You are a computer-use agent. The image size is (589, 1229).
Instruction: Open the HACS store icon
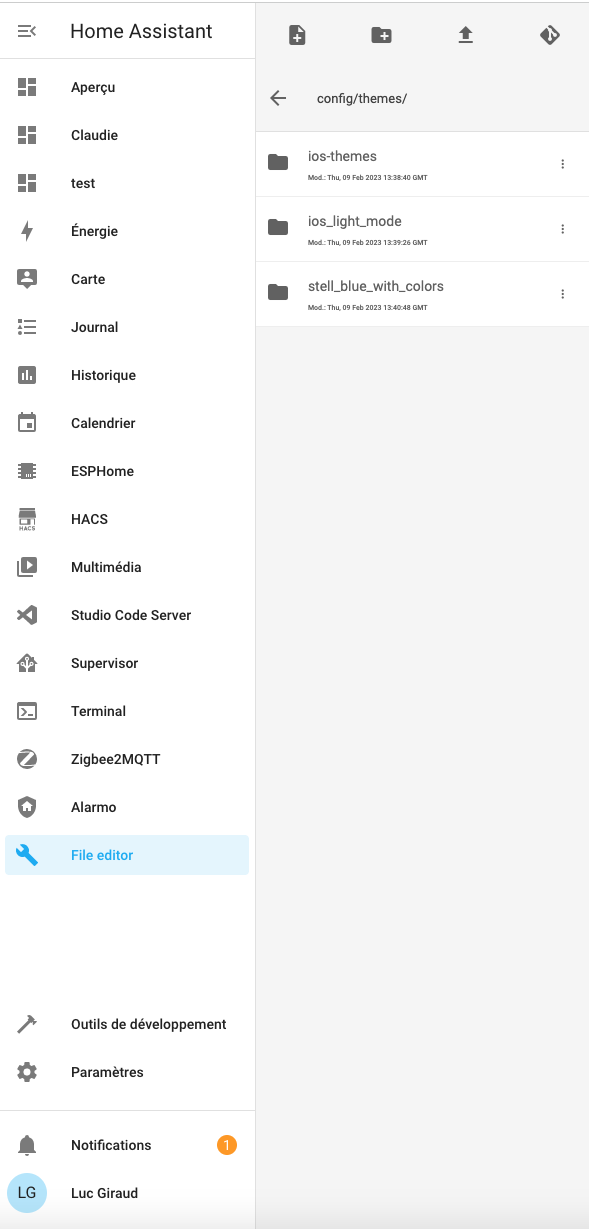point(27,519)
